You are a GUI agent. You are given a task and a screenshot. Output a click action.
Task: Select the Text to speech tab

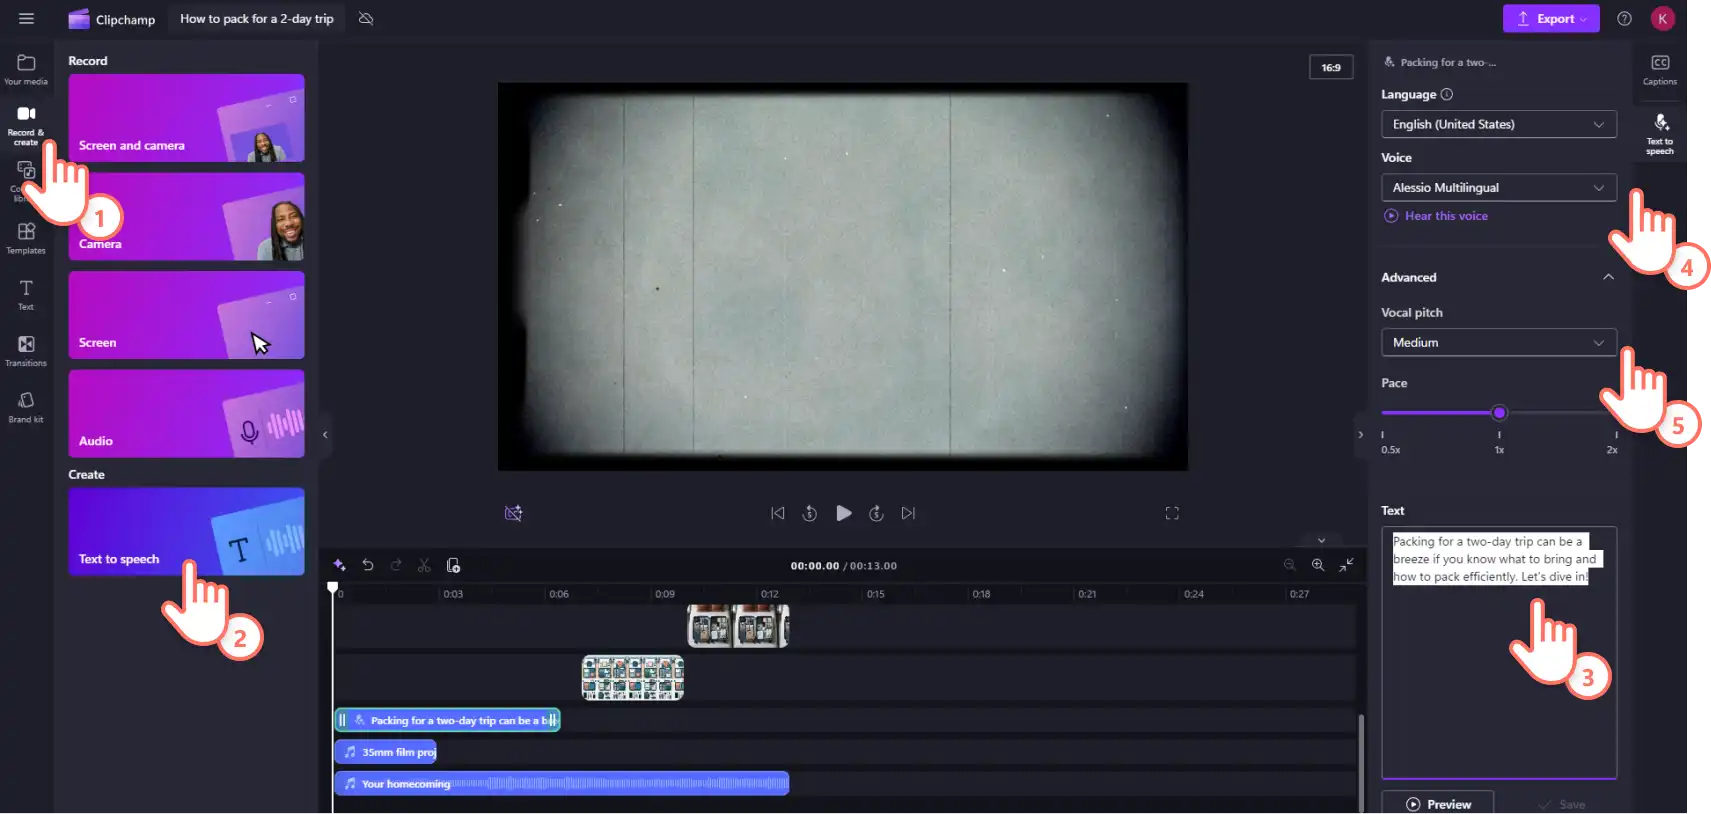pyautogui.click(x=1660, y=133)
